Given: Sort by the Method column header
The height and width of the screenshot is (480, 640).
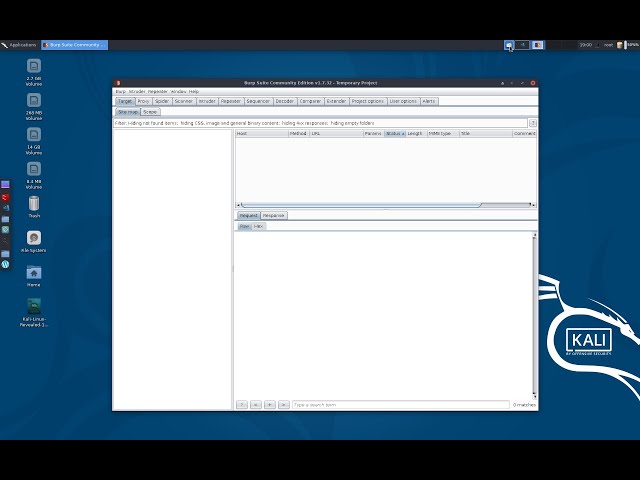Looking at the screenshot, I should point(299,133).
